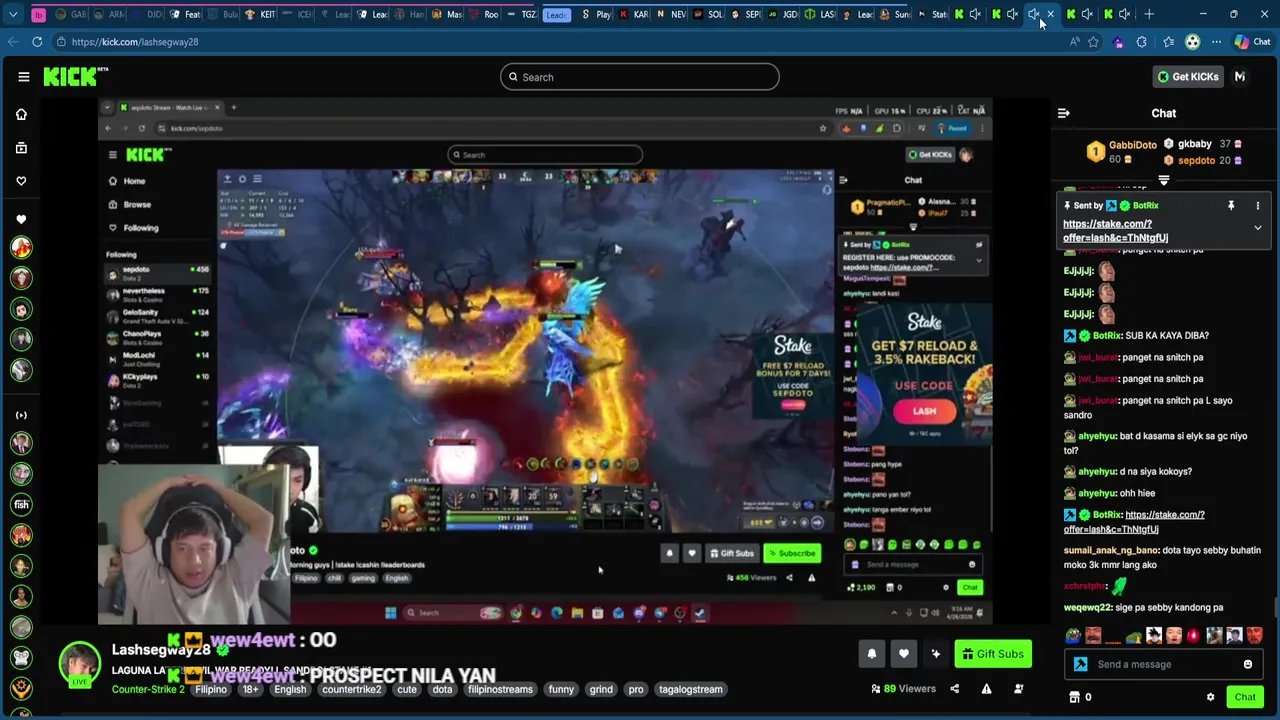
Task: Open Following heart outline icon in sidebar
Action: click(x=21, y=181)
